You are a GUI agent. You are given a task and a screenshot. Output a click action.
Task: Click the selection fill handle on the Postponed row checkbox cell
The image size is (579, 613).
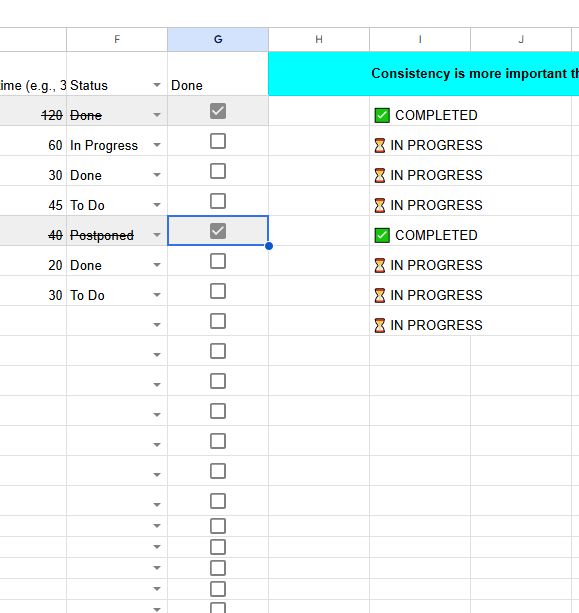(269, 246)
